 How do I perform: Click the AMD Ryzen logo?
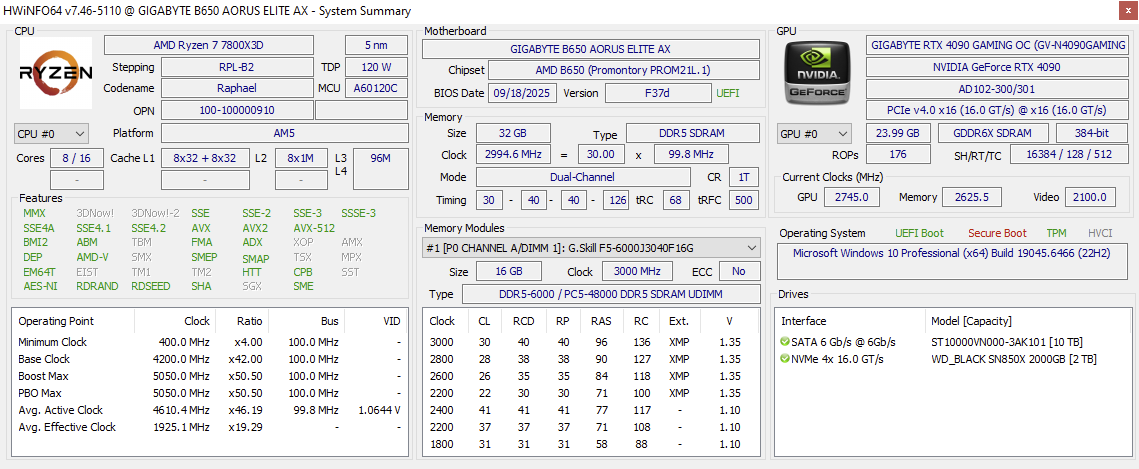coord(56,73)
